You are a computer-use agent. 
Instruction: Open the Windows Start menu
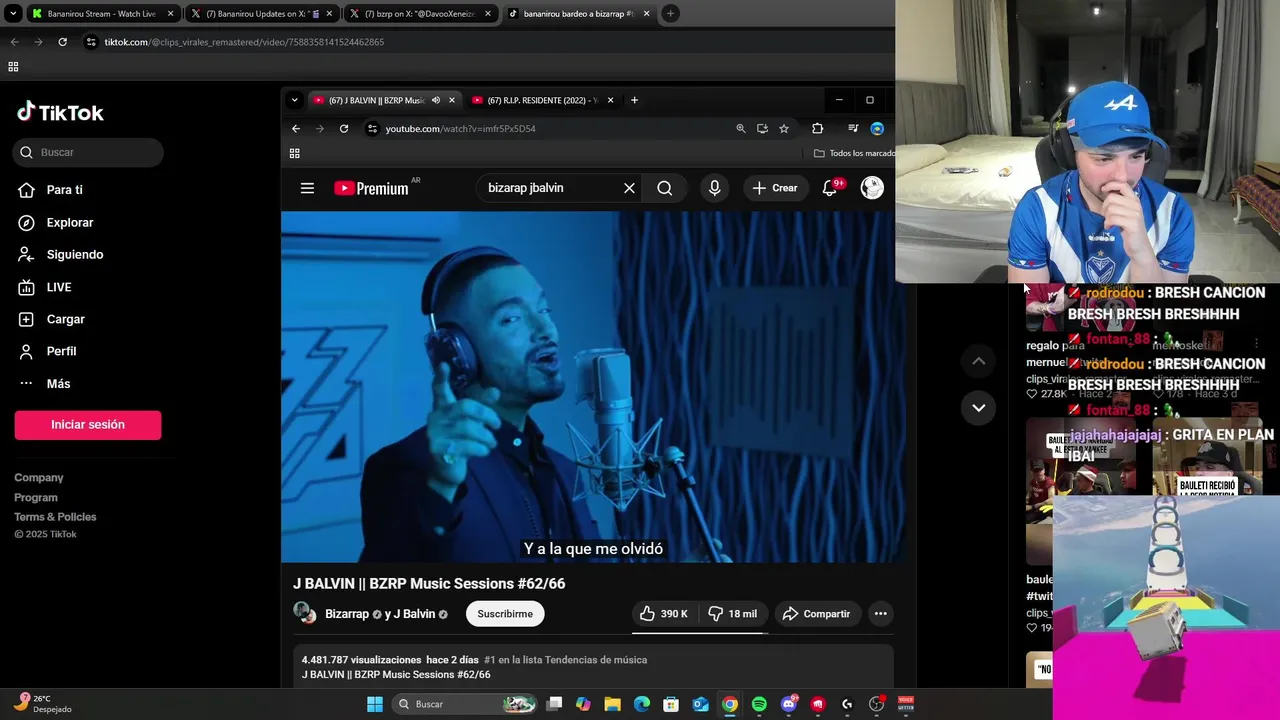pos(375,704)
